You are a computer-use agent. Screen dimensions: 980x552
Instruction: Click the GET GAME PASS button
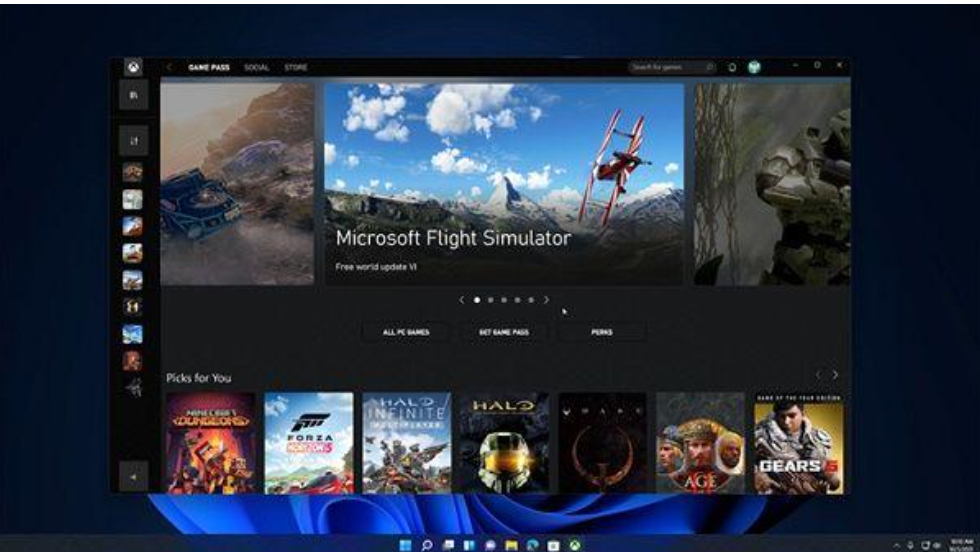504,332
